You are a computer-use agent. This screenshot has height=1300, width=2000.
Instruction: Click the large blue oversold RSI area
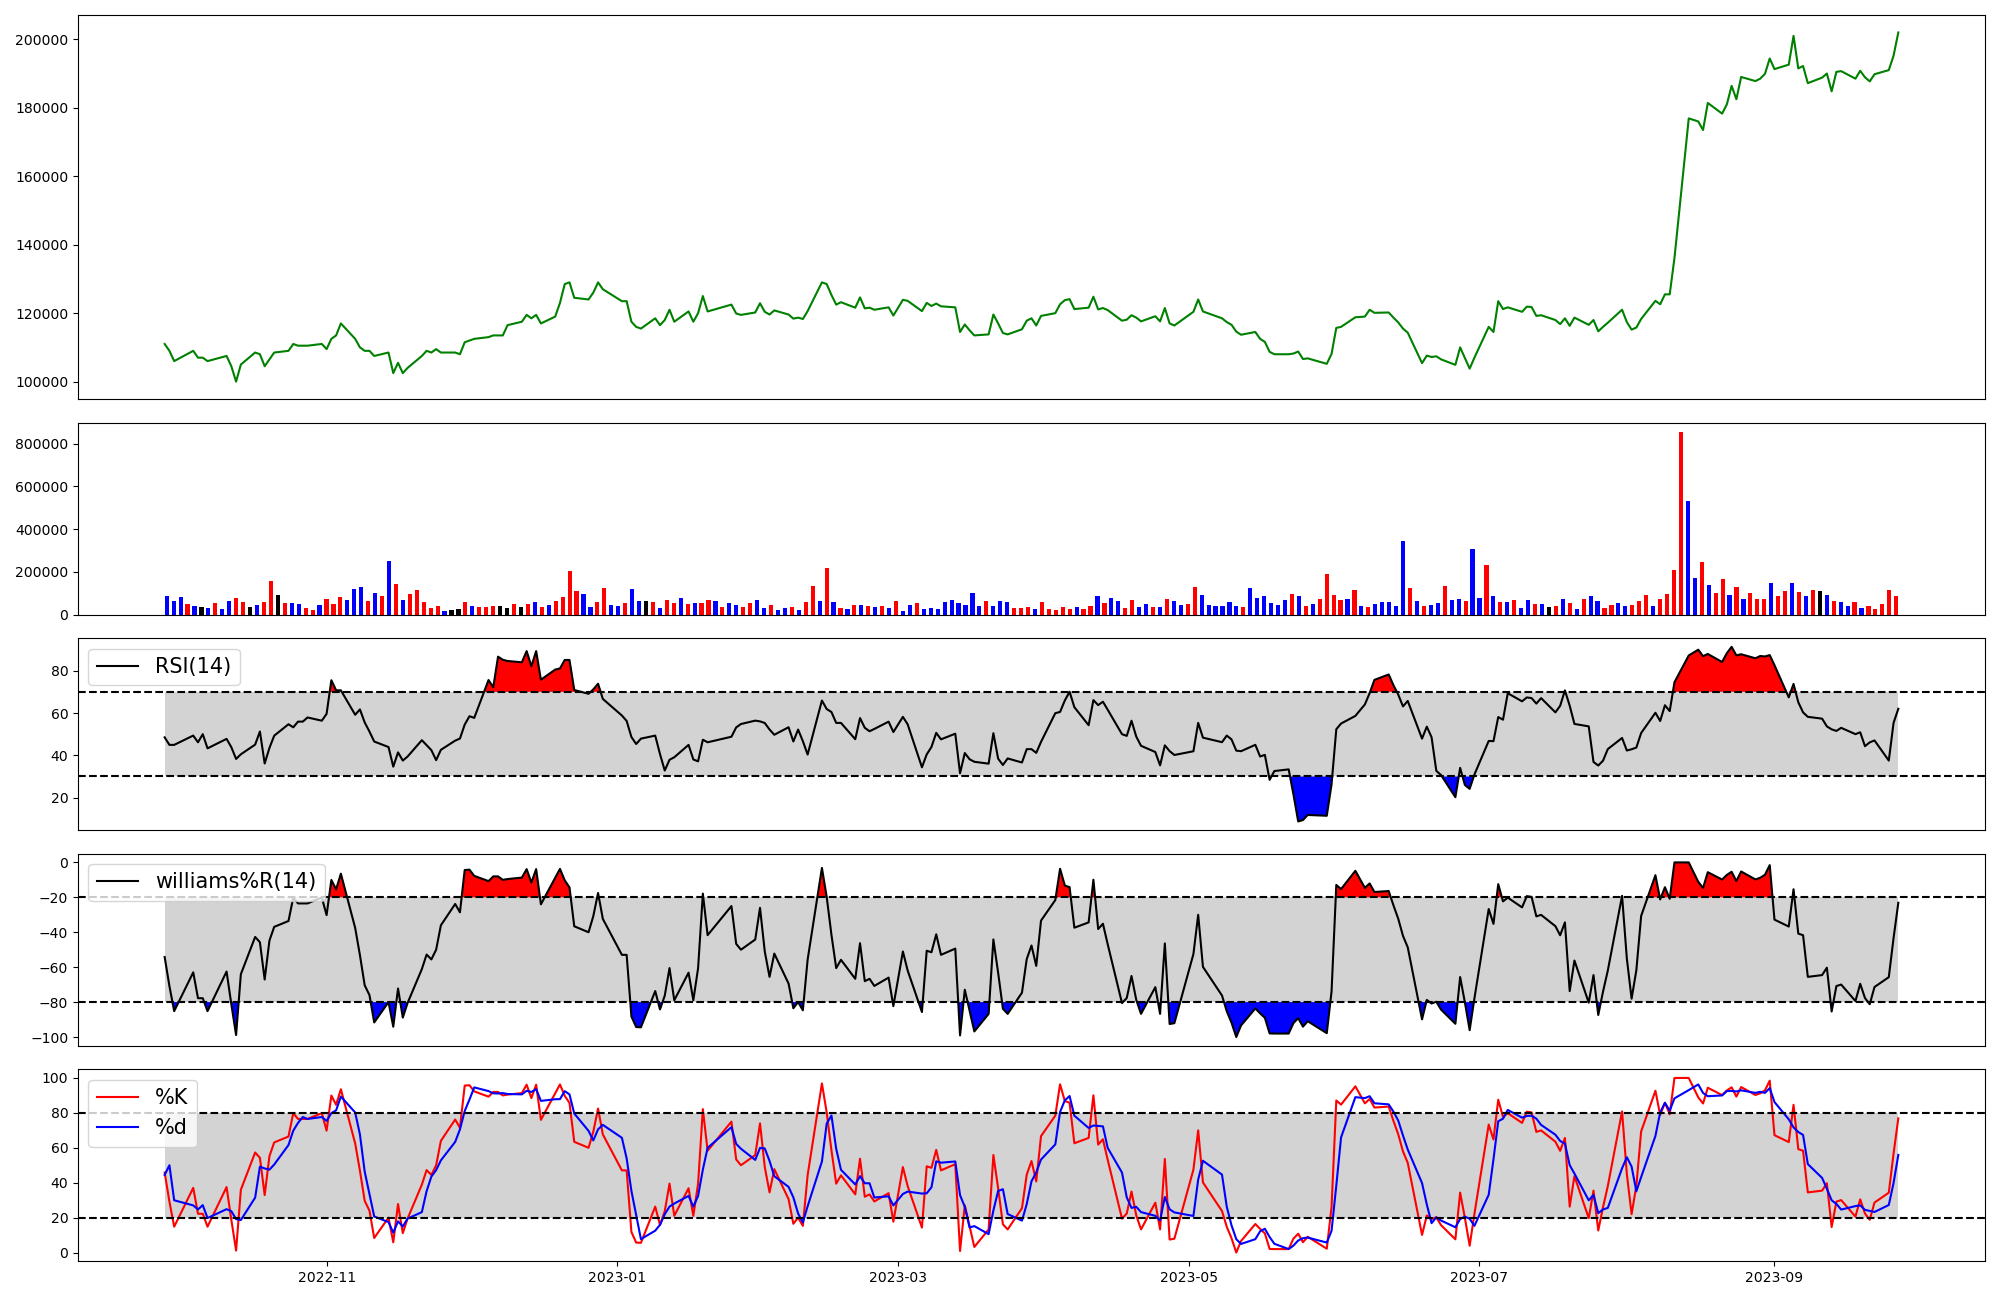(x=1312, y=796)
